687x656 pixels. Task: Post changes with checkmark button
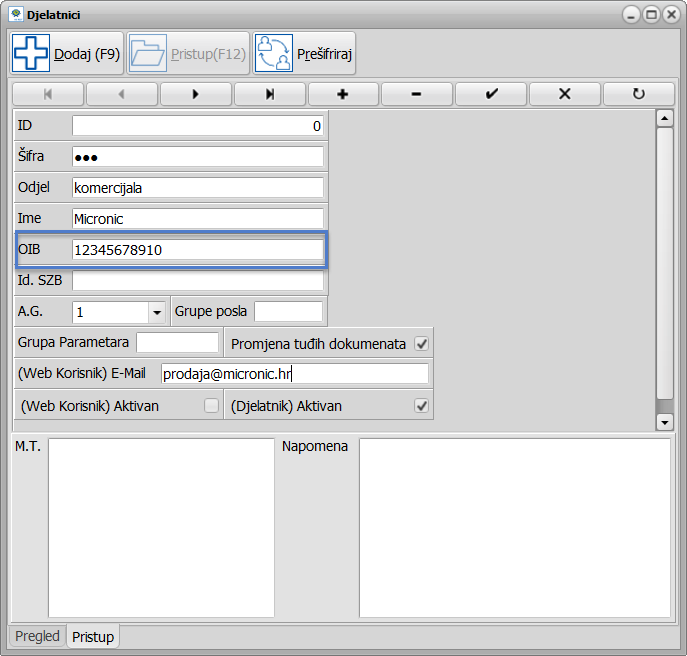click(x=491, y=94)
